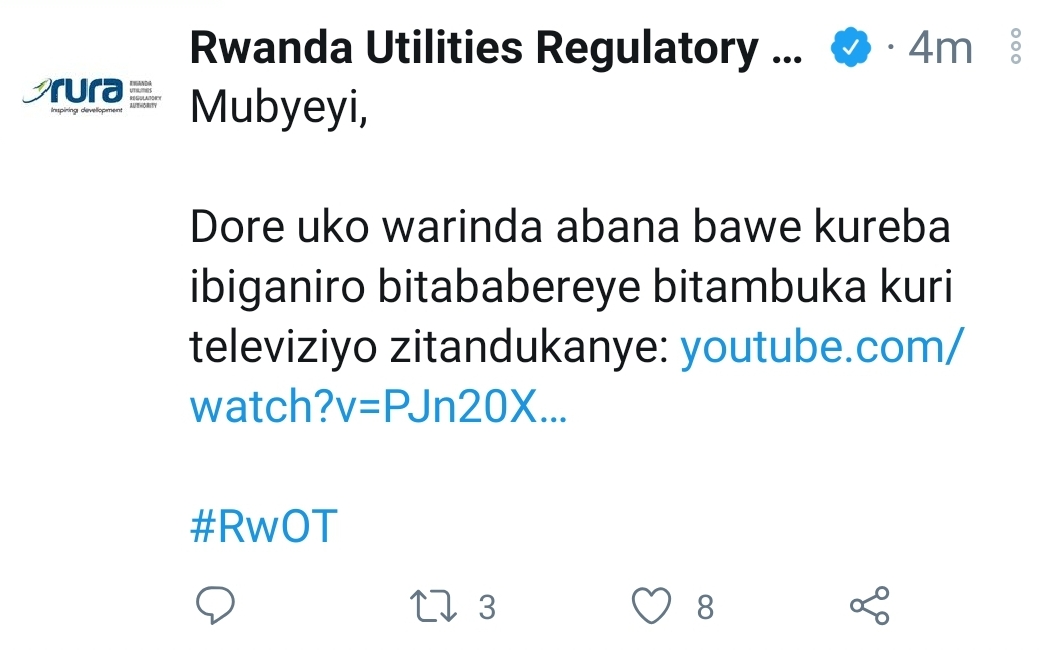The width and height of the screenshot is (1052, 656).
Task: Like the tweet with heart icon
Action: click(x=651, y=606)
